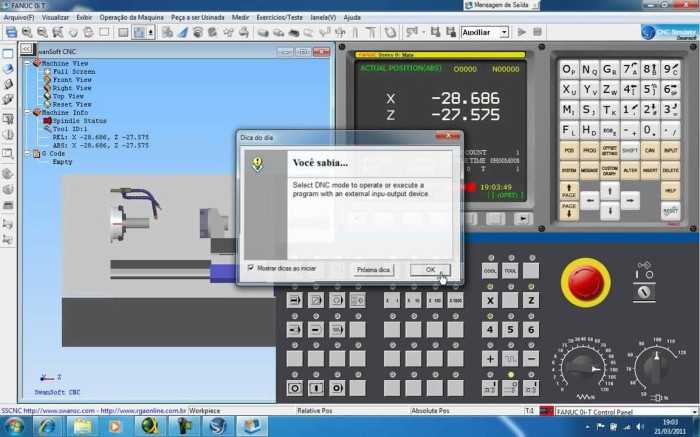Open Windows Start menu orb
This screenshot has width=700, height=437.
click(13, 426)
